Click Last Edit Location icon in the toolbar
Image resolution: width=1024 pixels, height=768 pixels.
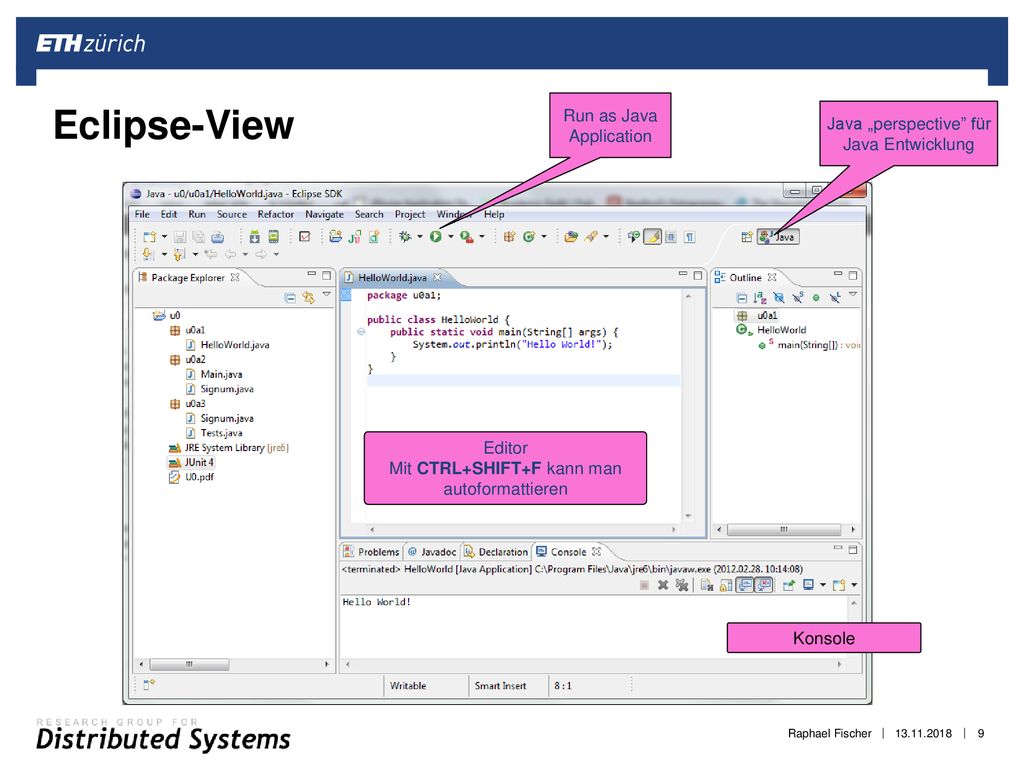click(x=211, y=254)
